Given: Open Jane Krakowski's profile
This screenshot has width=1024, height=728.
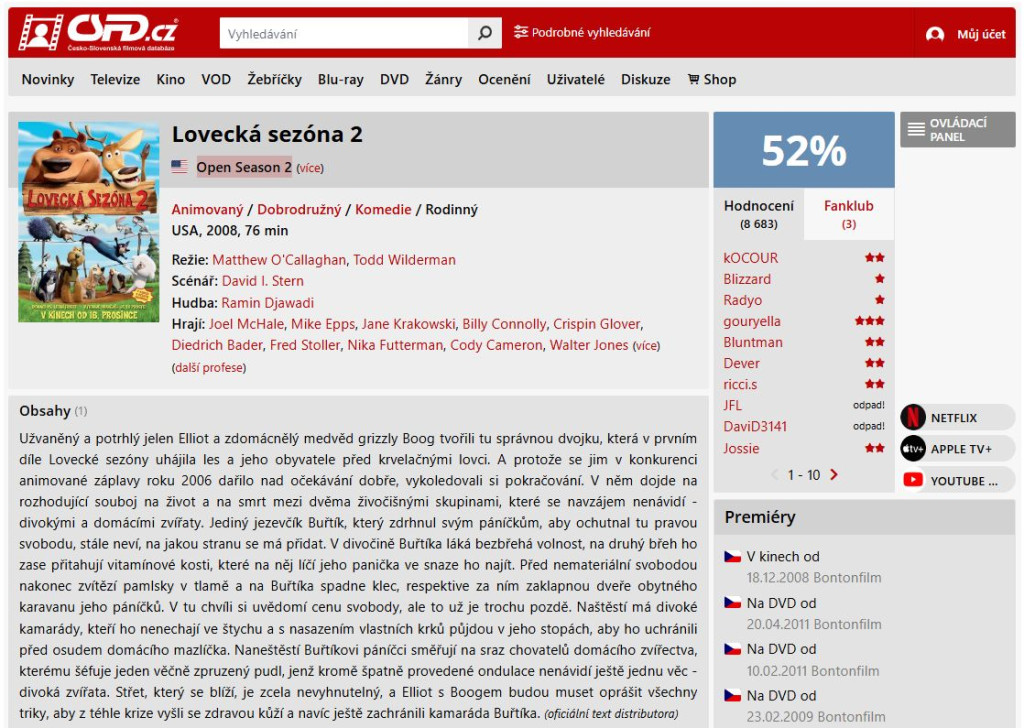Looking at the screenshot, I should click(x=408, y=324).
